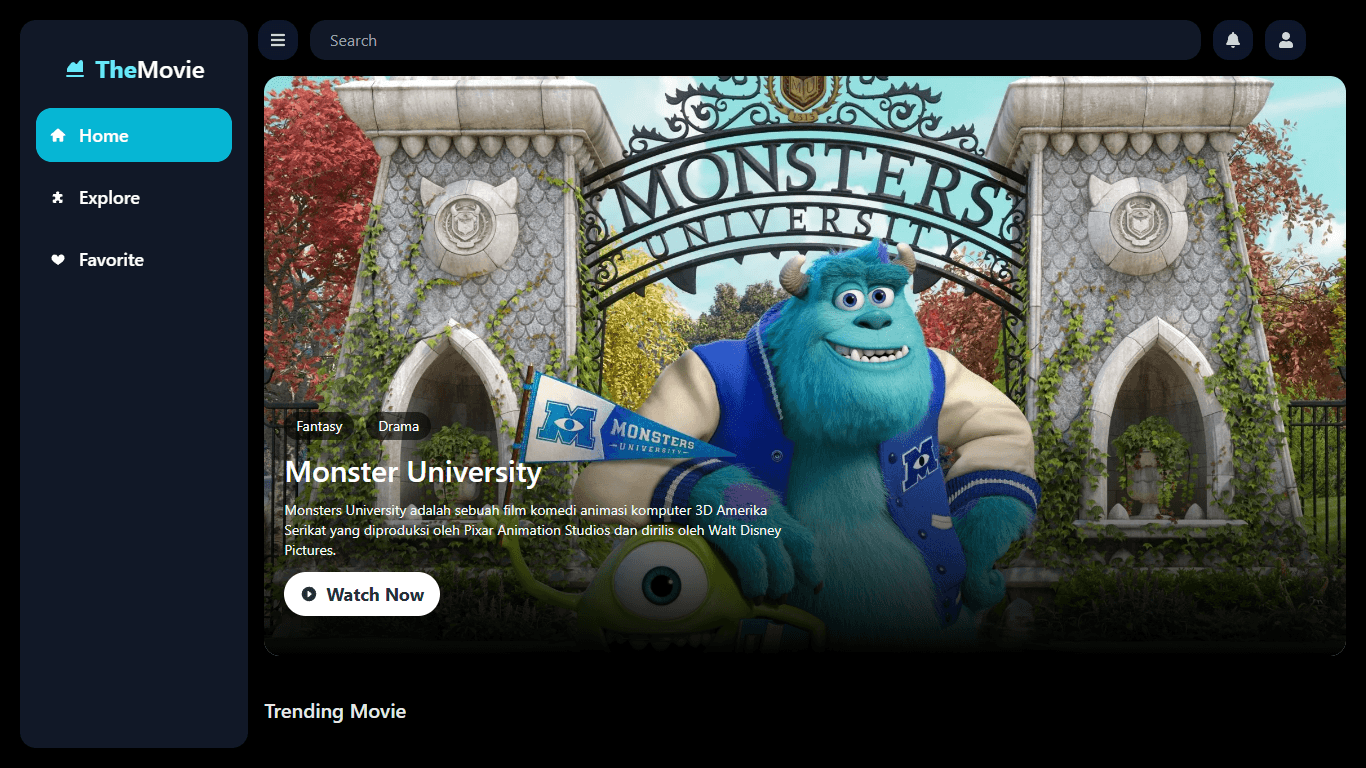Select the Home menu item

coord(134,135)
